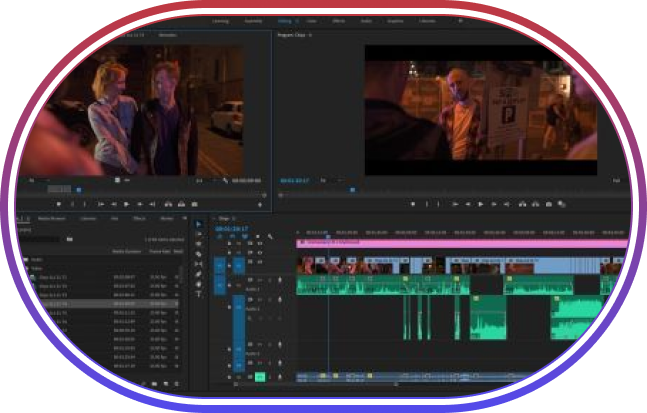This screenshot has height=413, width=647.
Task: Open Program panel menu icon
Action: tap(310, 35)
